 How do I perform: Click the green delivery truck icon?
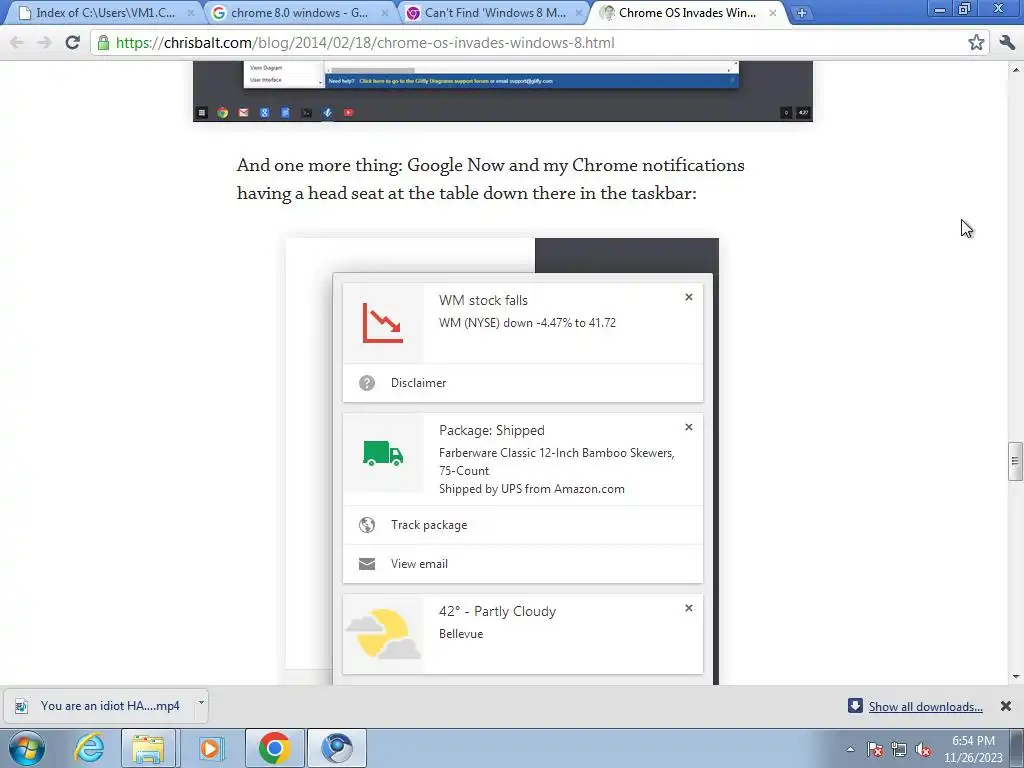coord(383,453)
